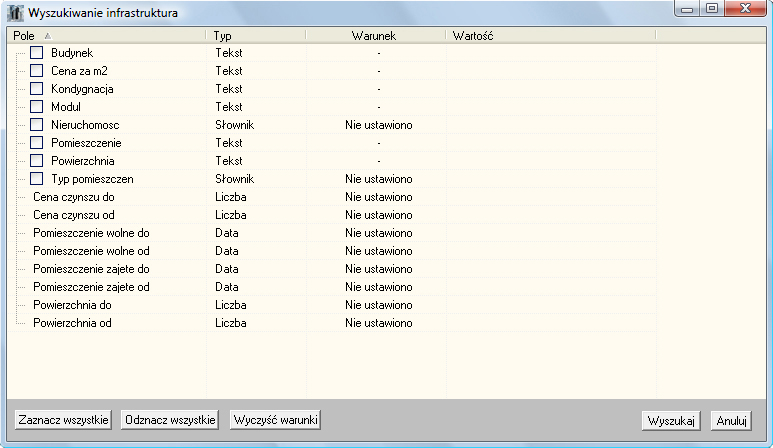Click the Warunek column header
This screenshot has width=773, height=448.
click(x=376, y=35)
